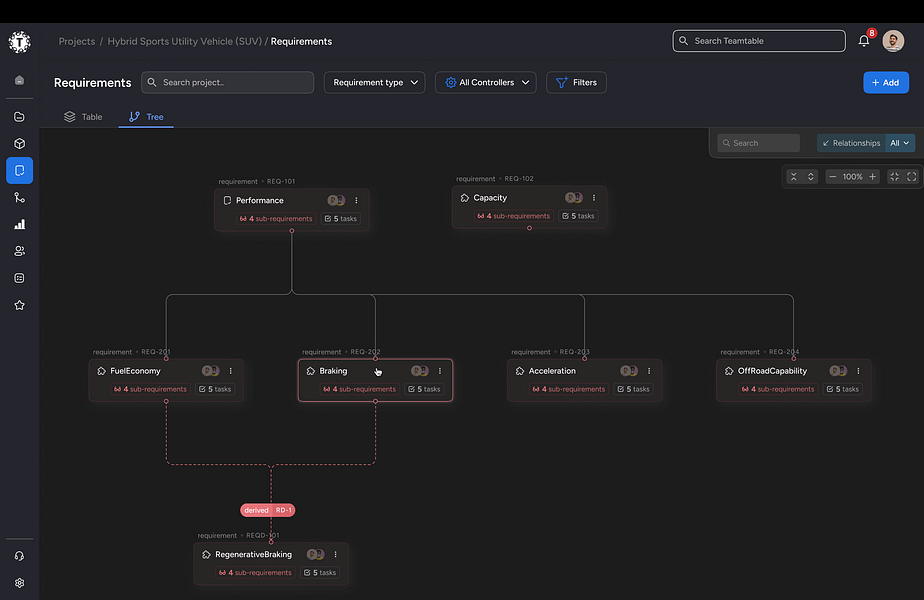Open the Requirement type dropdown
924x600 pixels.
[374, 82]
